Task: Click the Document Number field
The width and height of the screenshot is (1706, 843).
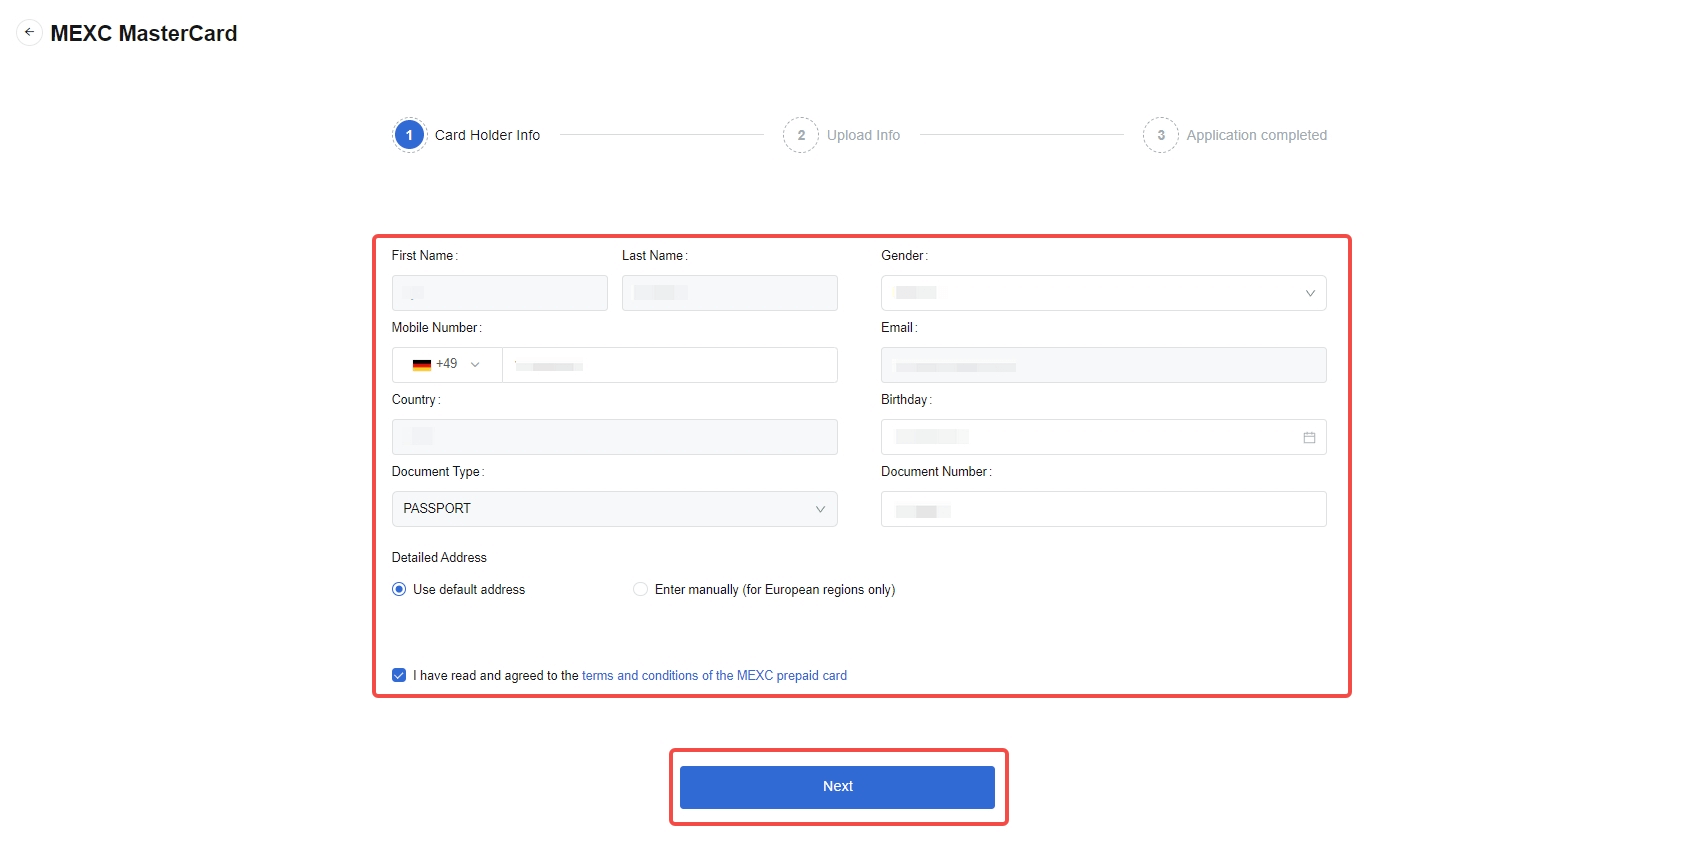Action: [x=1104, y=509]
